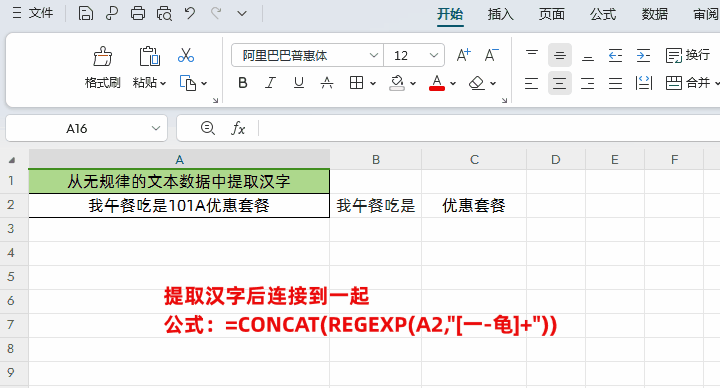The image size is (720, 388).
Task: Click the 合并 merge cells button
Action: point(688,83)
